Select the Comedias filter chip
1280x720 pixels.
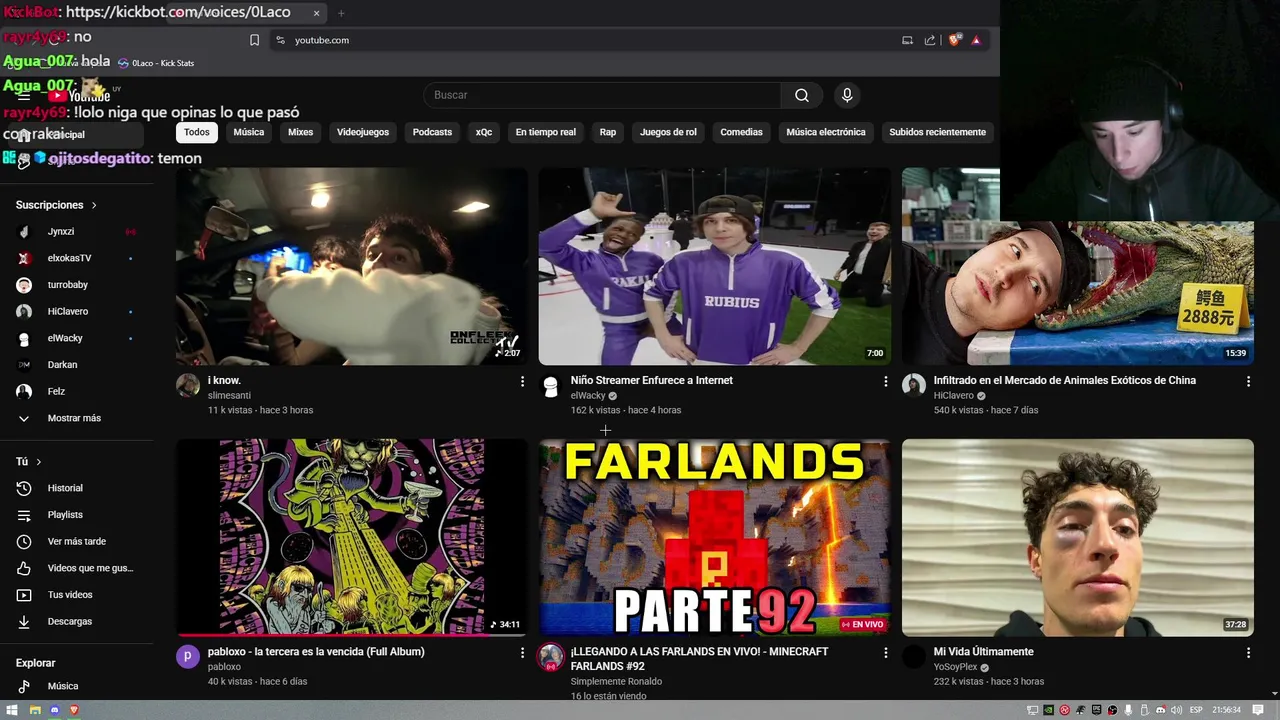741,132
